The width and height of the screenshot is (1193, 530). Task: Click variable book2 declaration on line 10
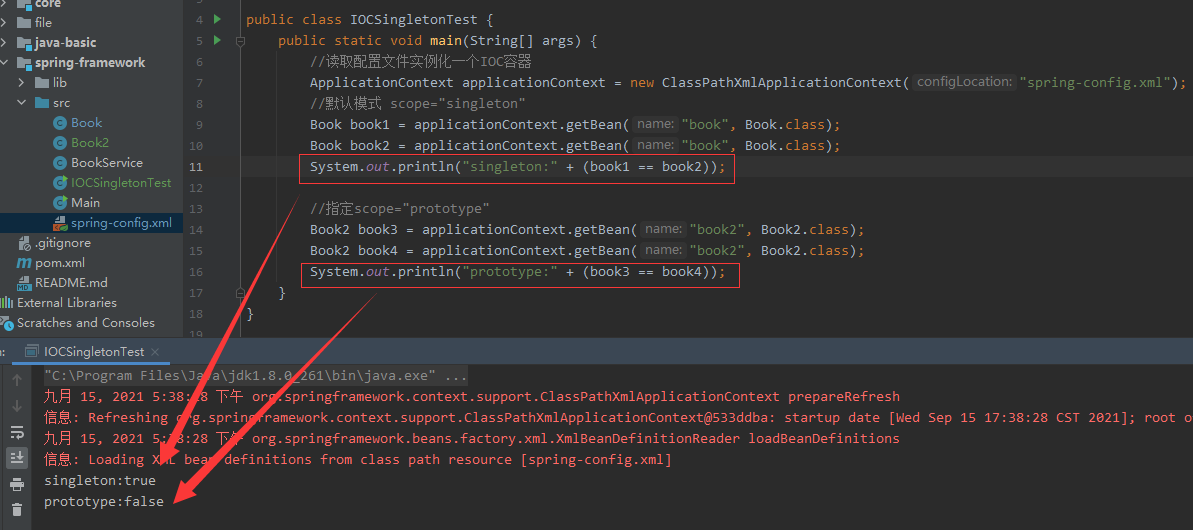(x=370, y=145)
